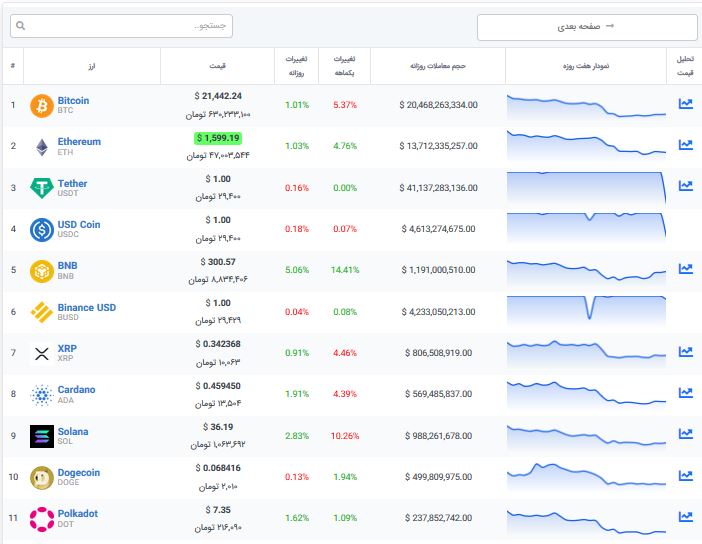Open price analysis chart icon for Bitcoin
This screenshot has height=544, width=702.
click(x=685, y=104)
